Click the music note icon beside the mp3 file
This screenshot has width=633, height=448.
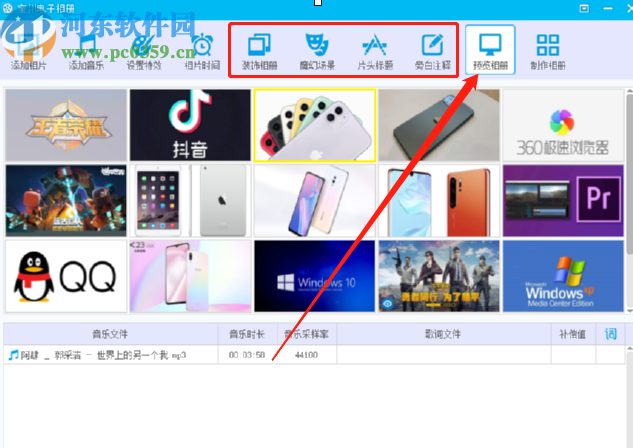click(13, 355)
